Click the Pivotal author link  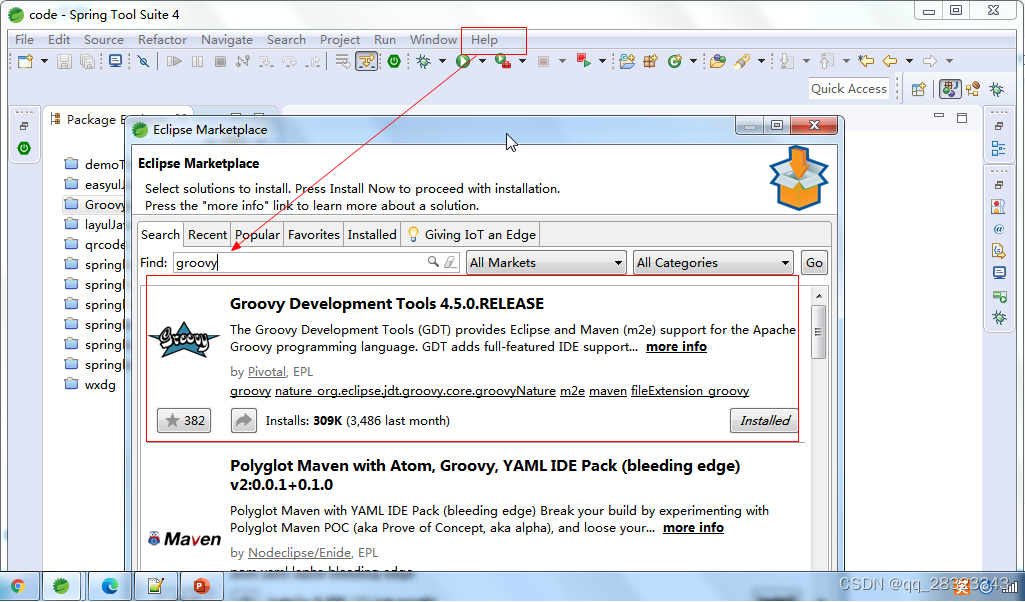(267, 372)
